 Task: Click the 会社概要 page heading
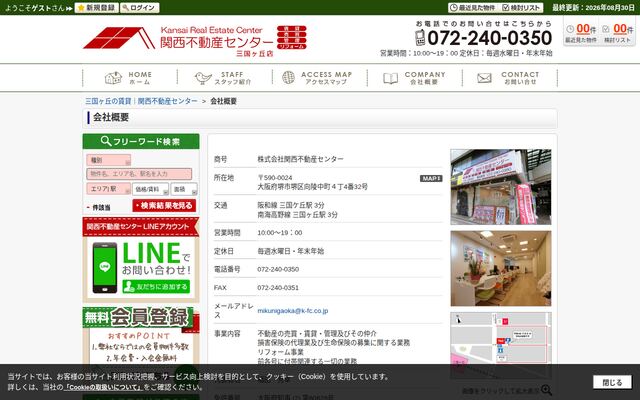pyautogui.click(x=111, y=117)
